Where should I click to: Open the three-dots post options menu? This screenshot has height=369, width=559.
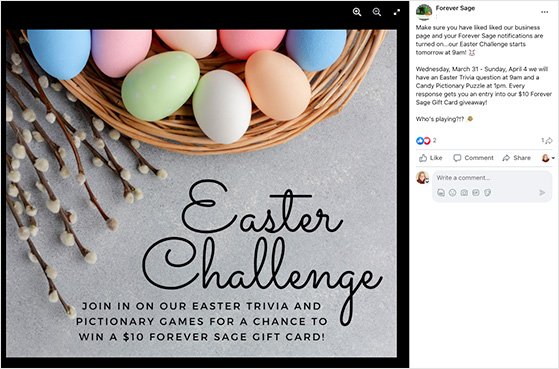pos(544,12)
